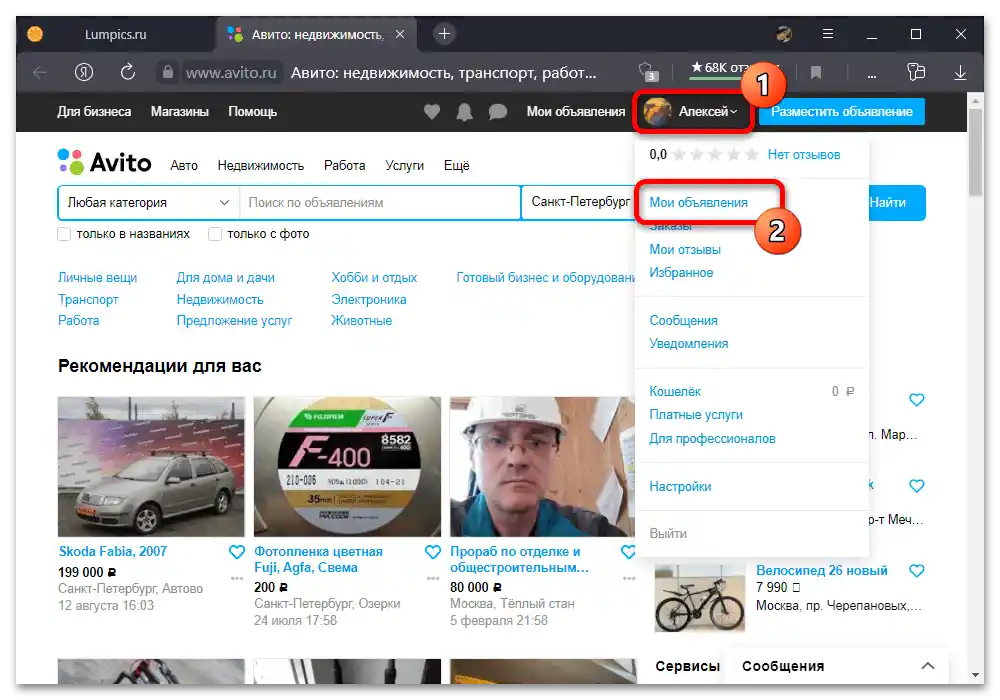This screenshot has width=1000, height=700.
Task: Log out with Выйти
Action: 668,534
